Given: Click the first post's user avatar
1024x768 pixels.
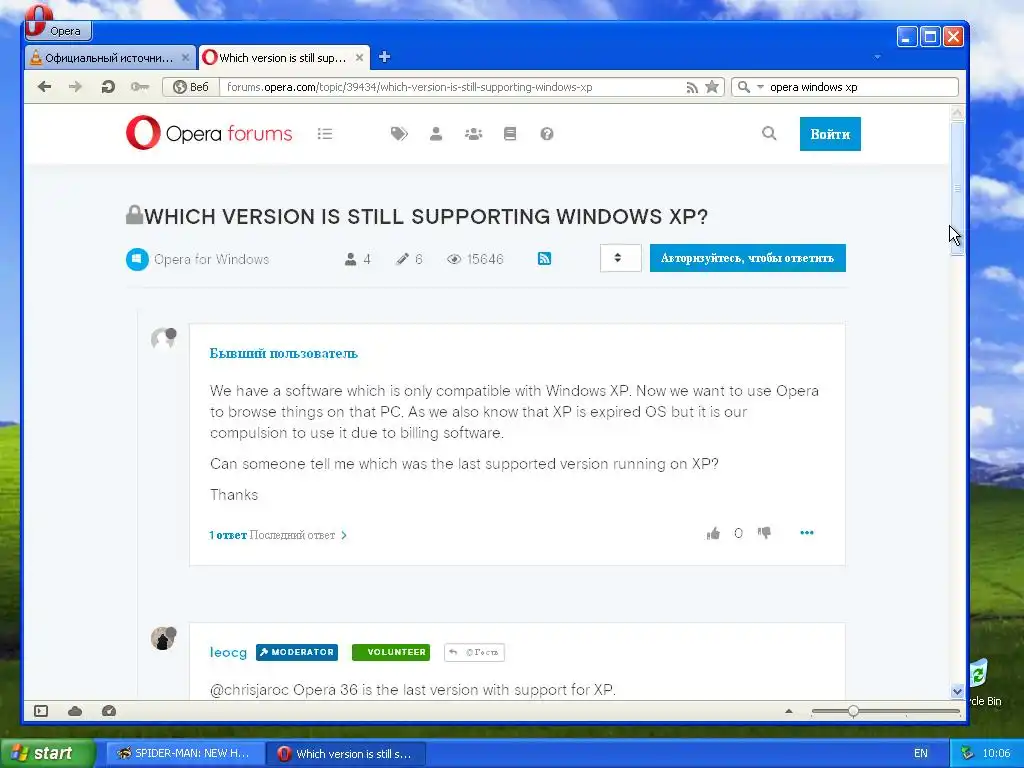Looking at the screenshot, I should pyautogui.click(x=163, y=339).
